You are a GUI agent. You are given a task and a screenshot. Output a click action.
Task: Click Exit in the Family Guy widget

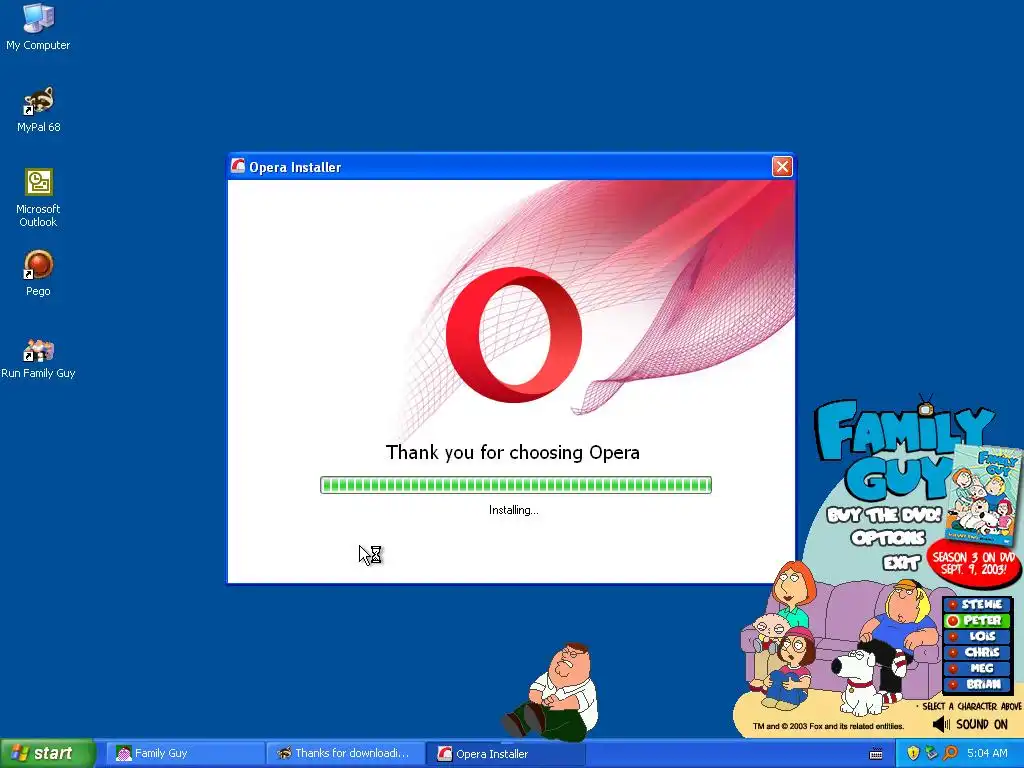[901, 562]
